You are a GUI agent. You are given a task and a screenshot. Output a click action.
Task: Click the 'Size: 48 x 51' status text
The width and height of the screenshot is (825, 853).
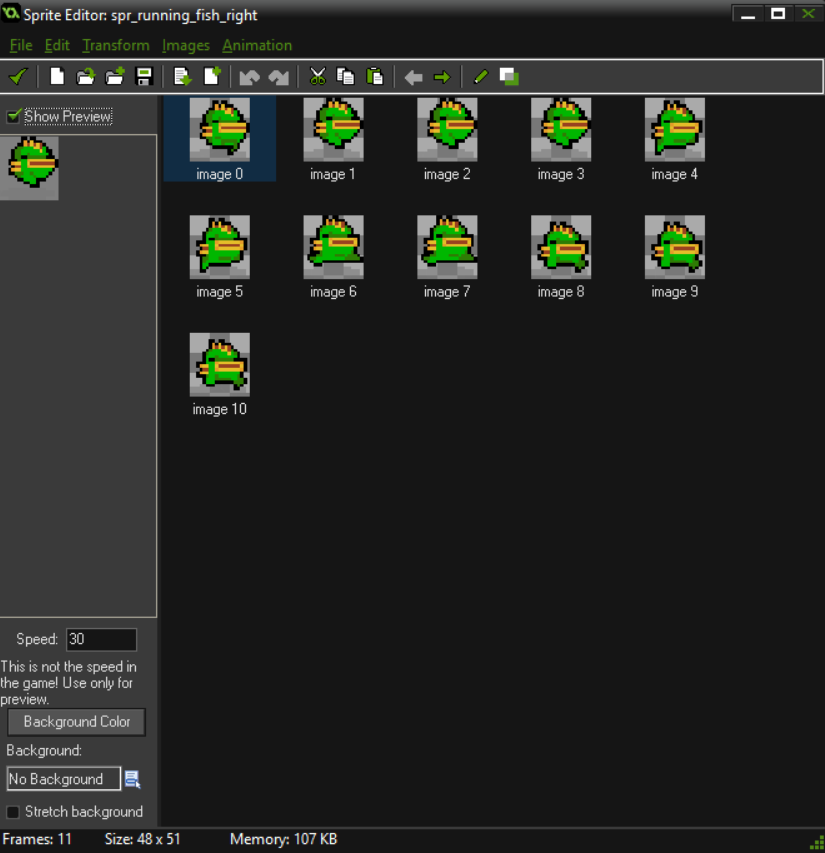pos(142,839)
